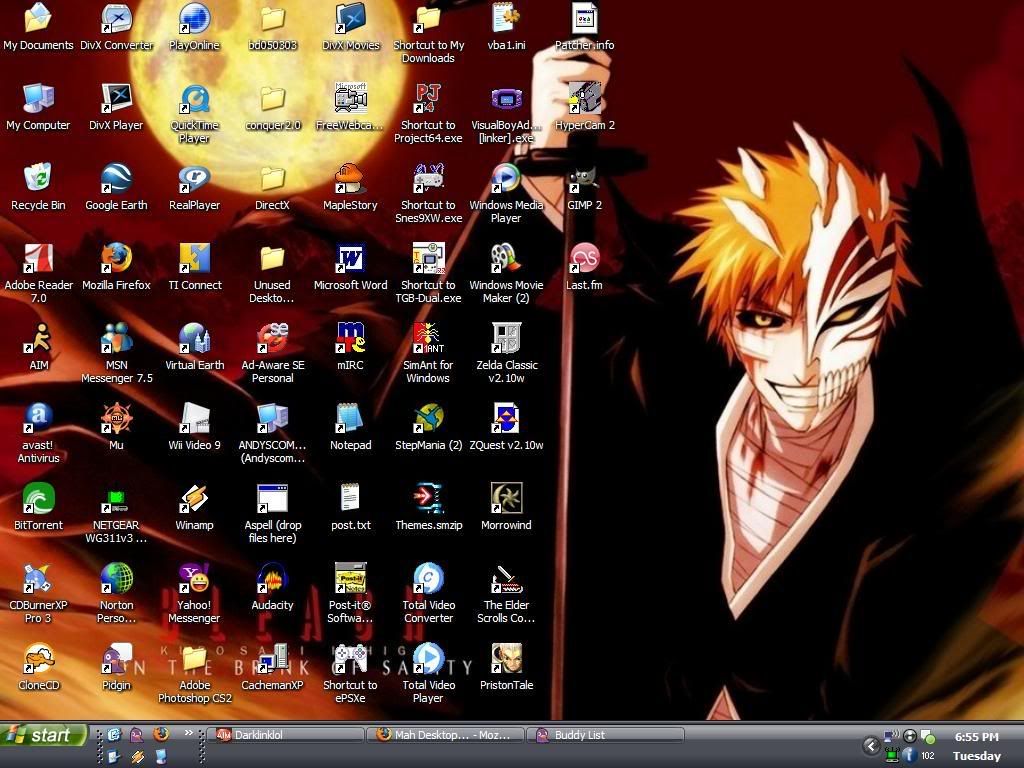Open the My Documents desktop icon

click(x=38, y=27)
